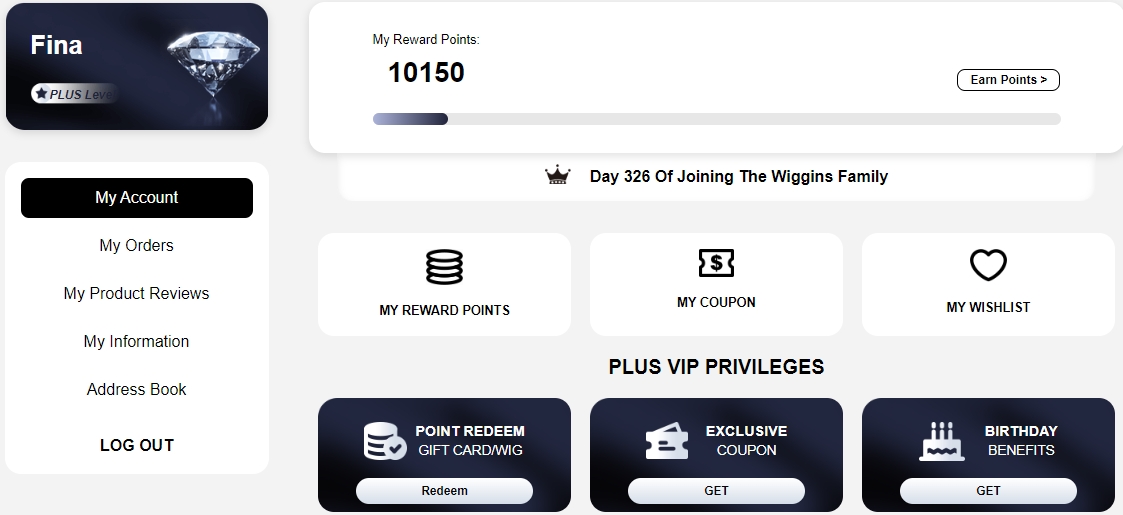Click Earn Points button
This screenshot has width=1123, height=515.
coord(1008,80)
